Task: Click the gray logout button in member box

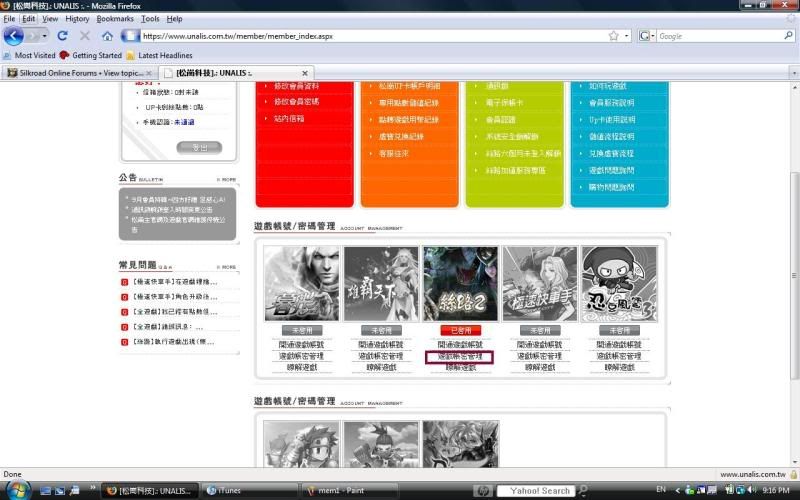Action: point(199,147)
